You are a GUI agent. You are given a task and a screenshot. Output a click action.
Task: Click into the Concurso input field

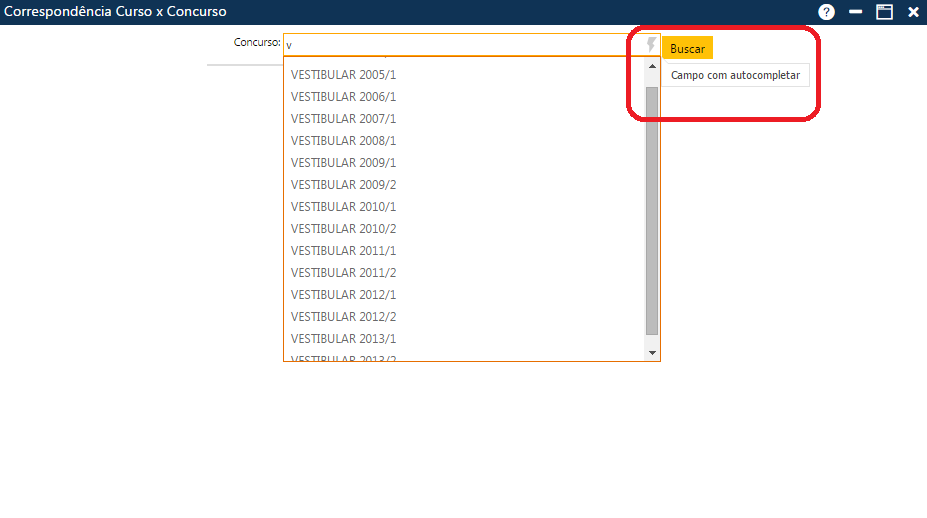[x=460, y=45]
